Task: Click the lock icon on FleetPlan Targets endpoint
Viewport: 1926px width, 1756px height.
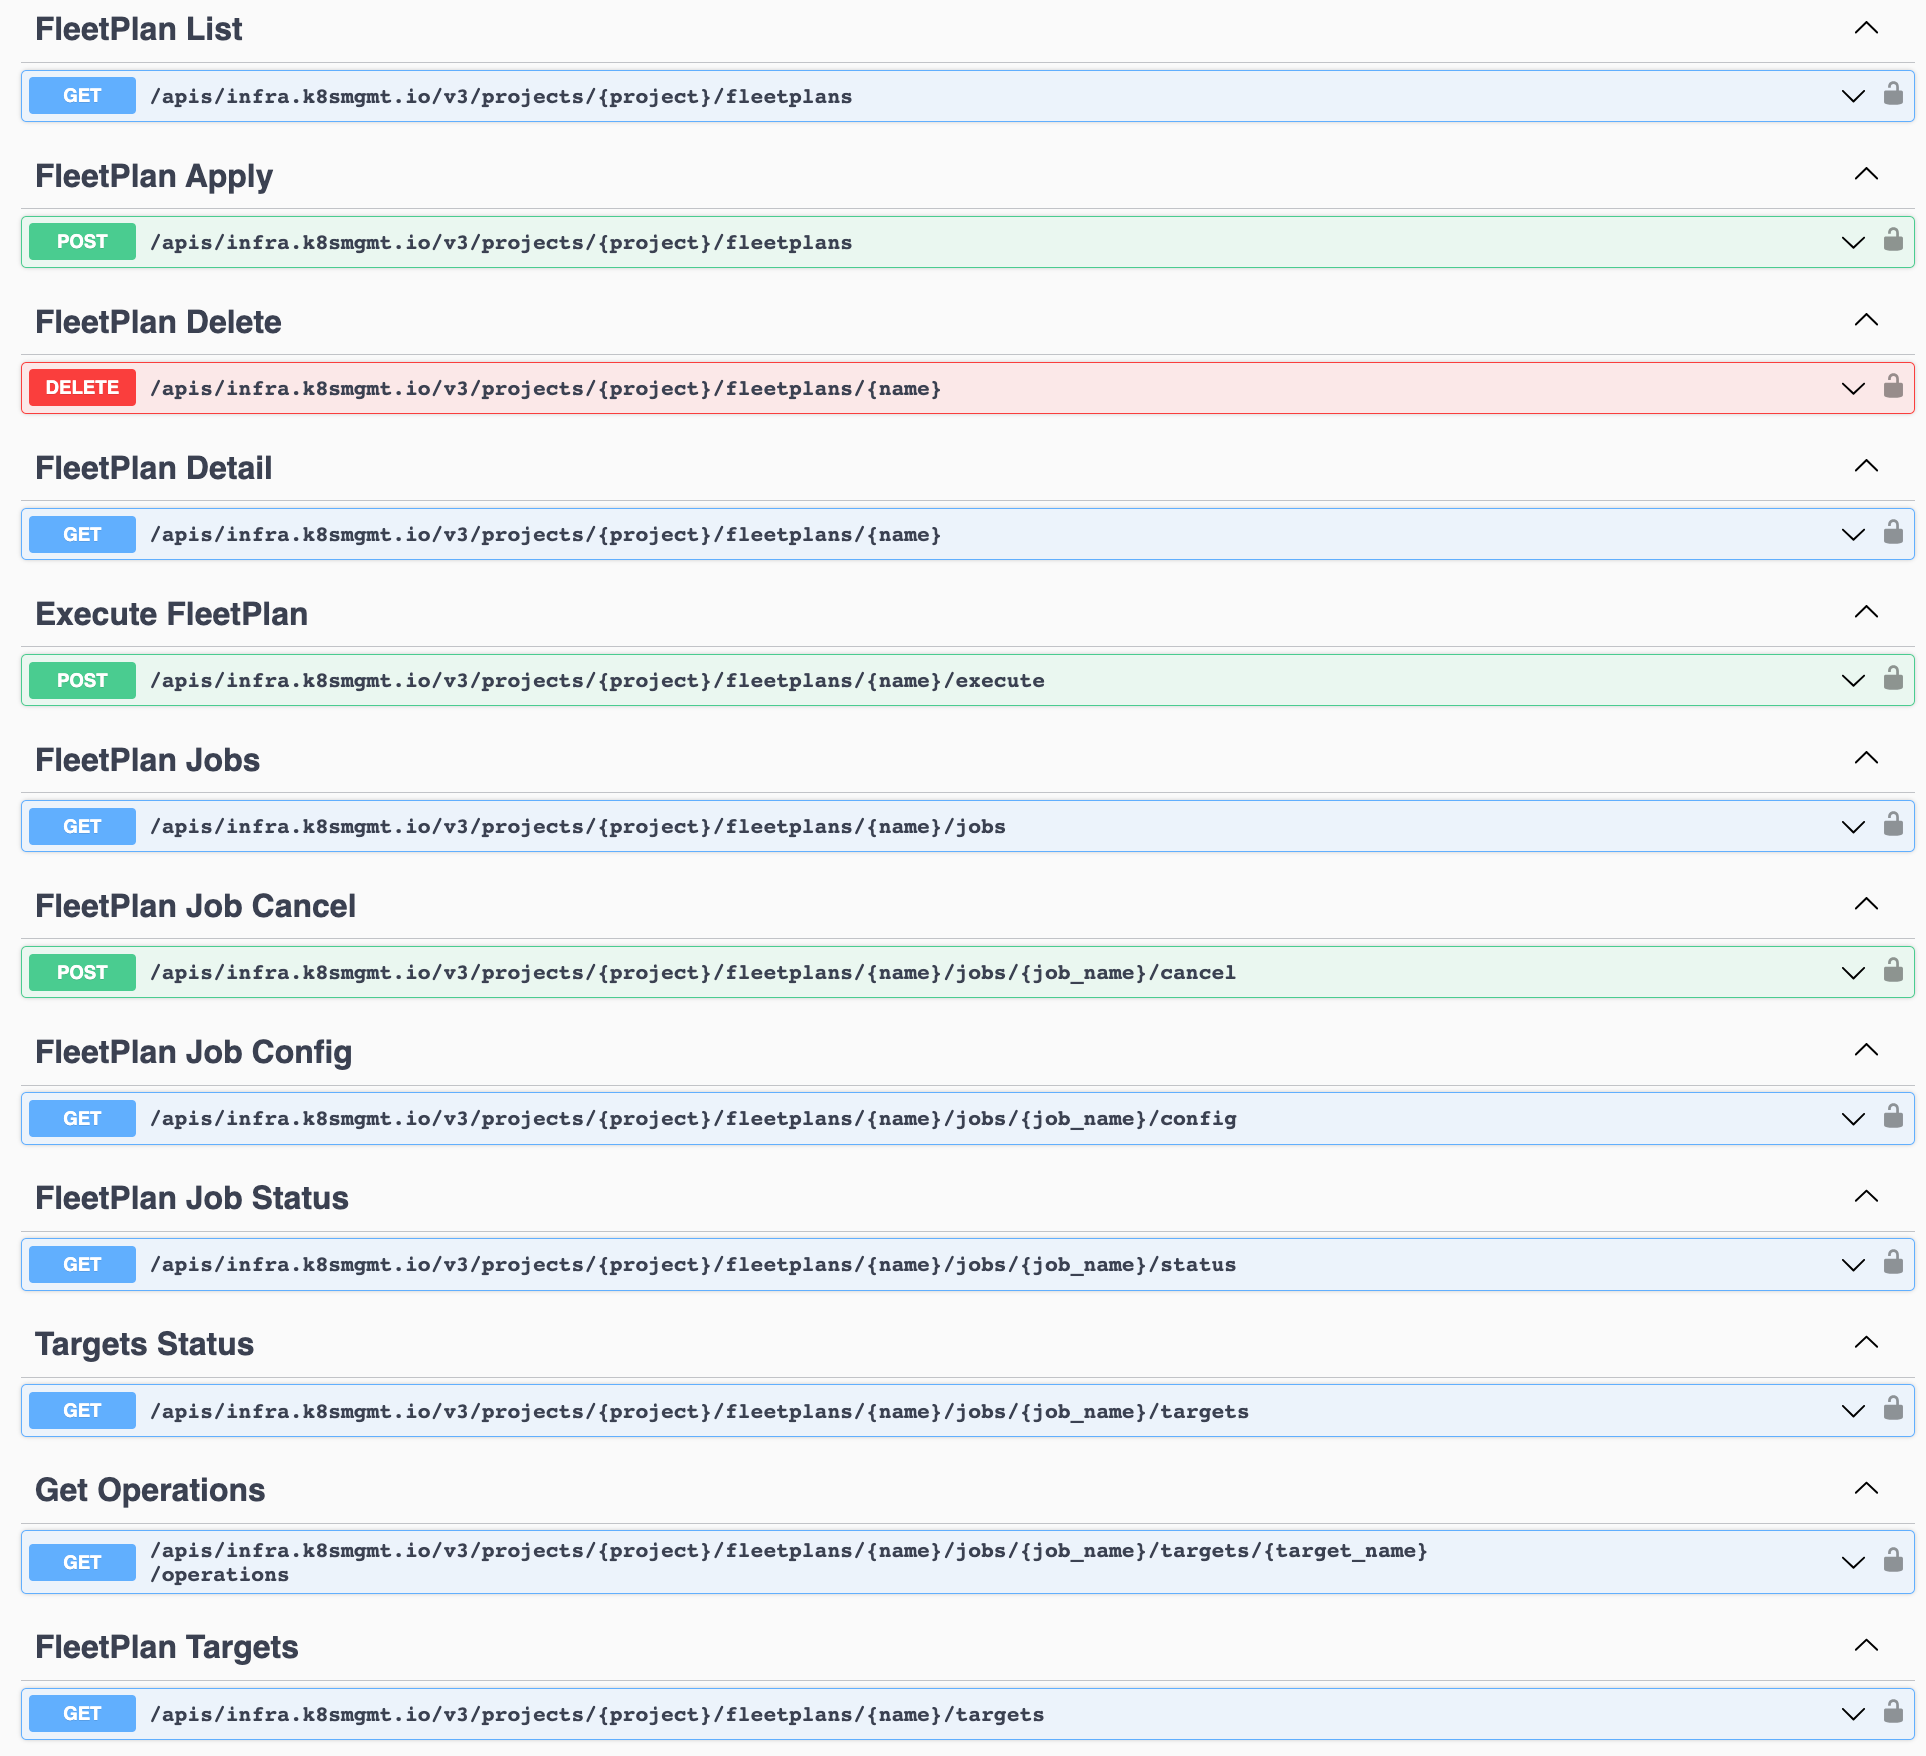Action: click(1893, 1712)
